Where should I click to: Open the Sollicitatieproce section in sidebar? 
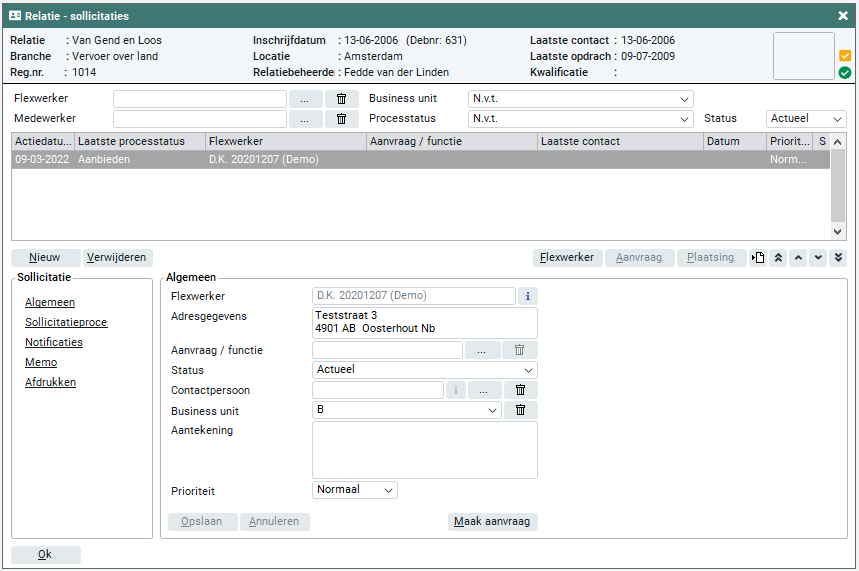[x=66, y=322]
